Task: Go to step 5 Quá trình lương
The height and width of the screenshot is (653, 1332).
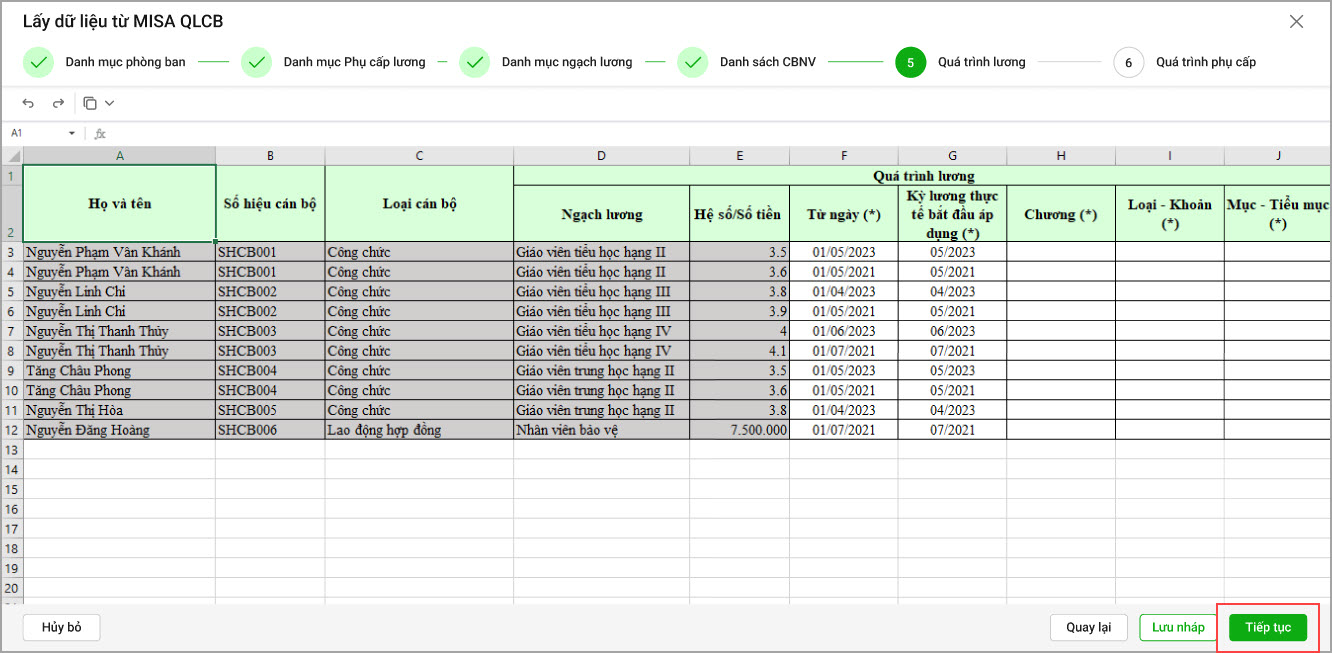Action: pyautogui.click(x=910, y=62)
